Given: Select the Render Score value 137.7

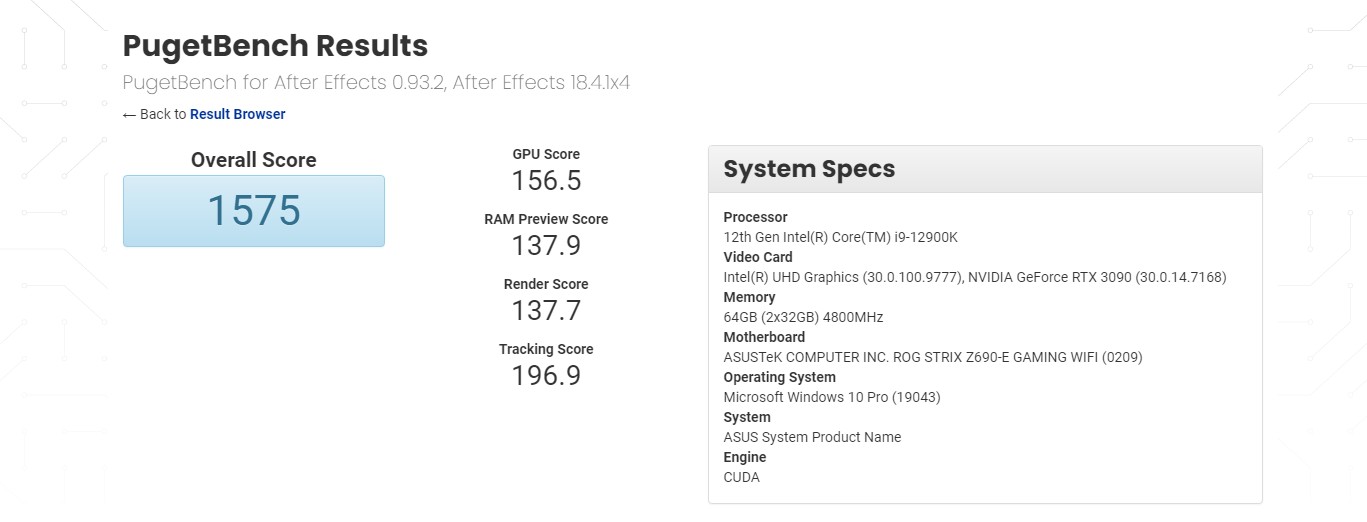Looking at the screenshot, I should [x=546, y=311].
